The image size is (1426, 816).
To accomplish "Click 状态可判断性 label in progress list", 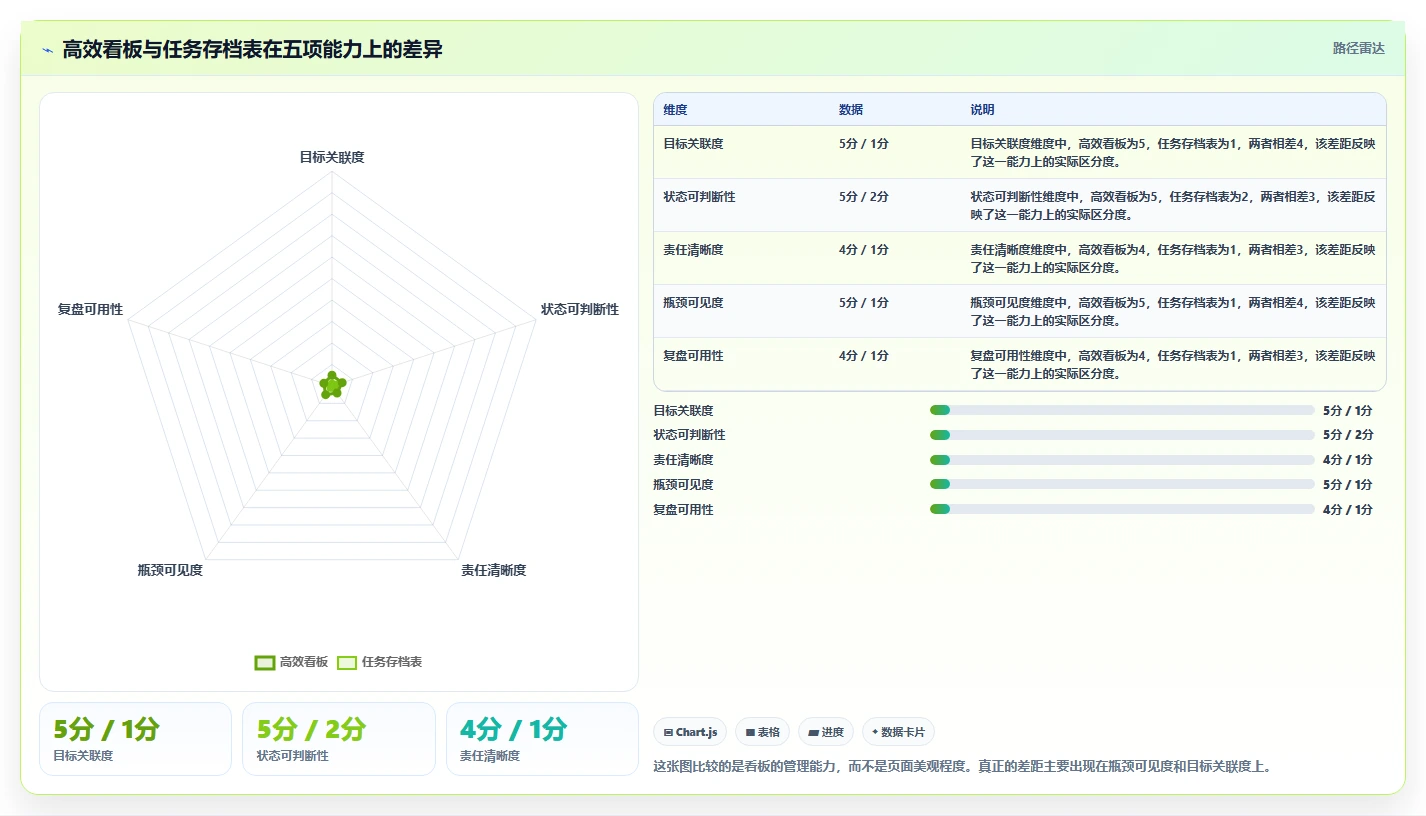I will tap(689, 435).
